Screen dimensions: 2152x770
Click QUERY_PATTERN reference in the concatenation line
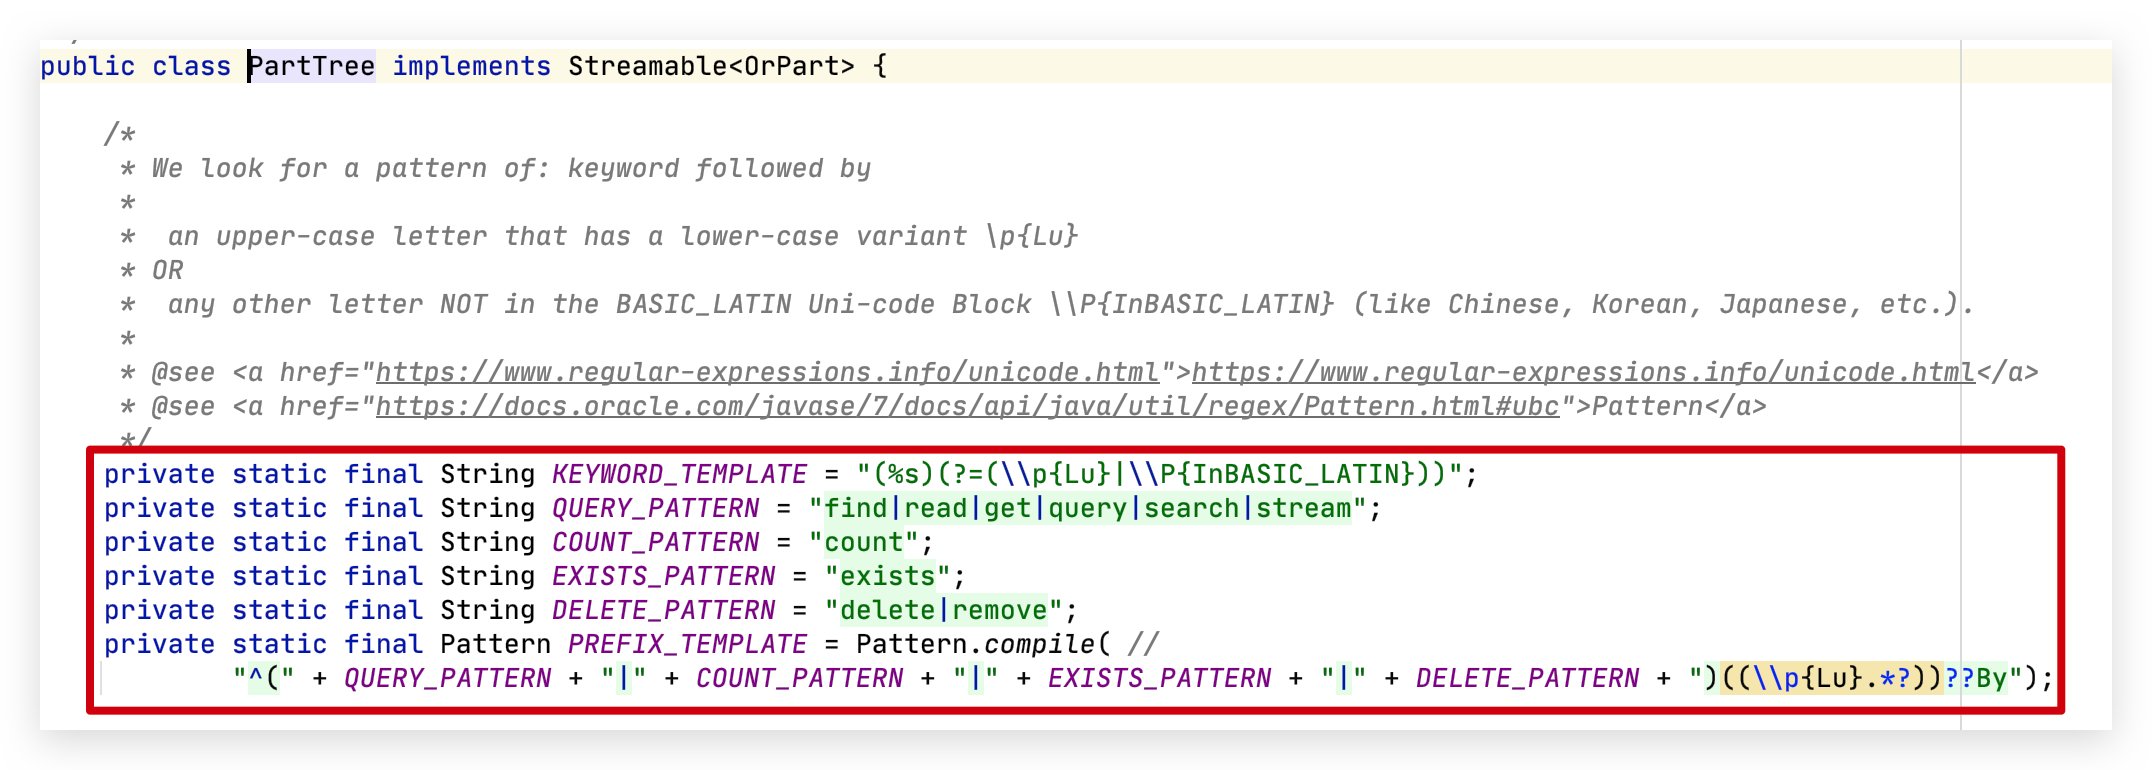click(447, 678)
